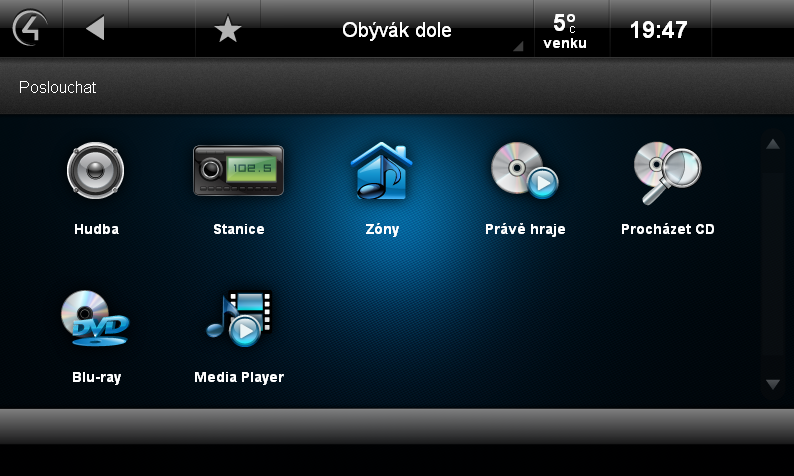The width and height of the screenshot is (794, 476).
Task: Click the scroll down arrow
Action: click(x=773, y=384)
